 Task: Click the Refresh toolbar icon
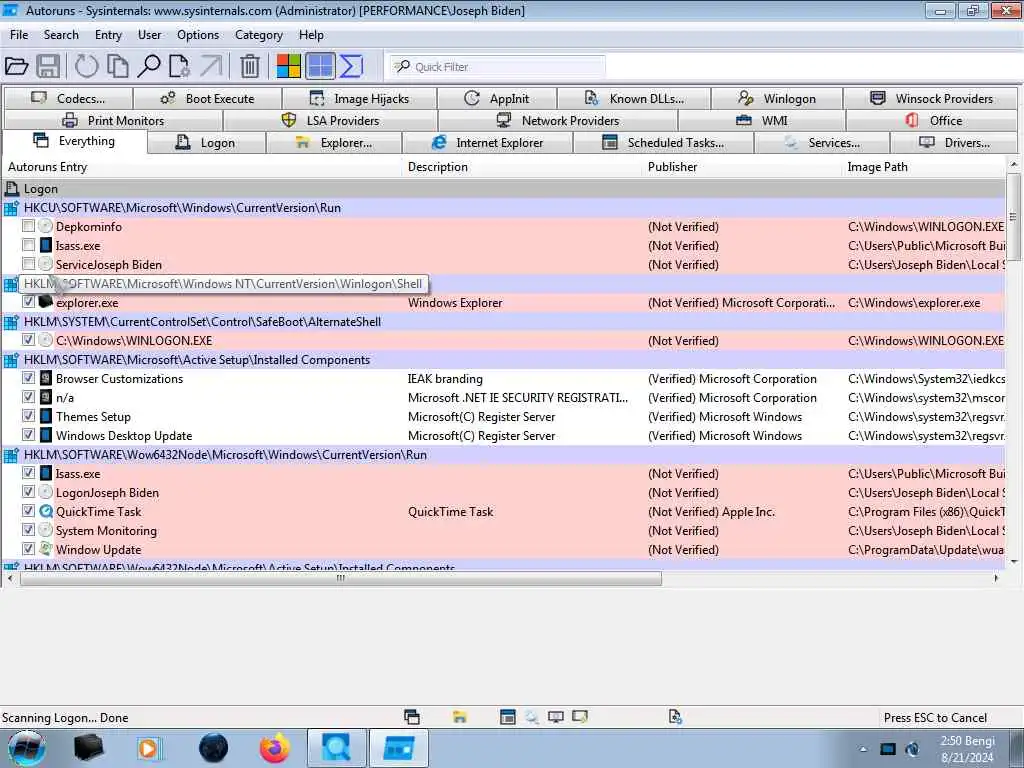point(86,66)
